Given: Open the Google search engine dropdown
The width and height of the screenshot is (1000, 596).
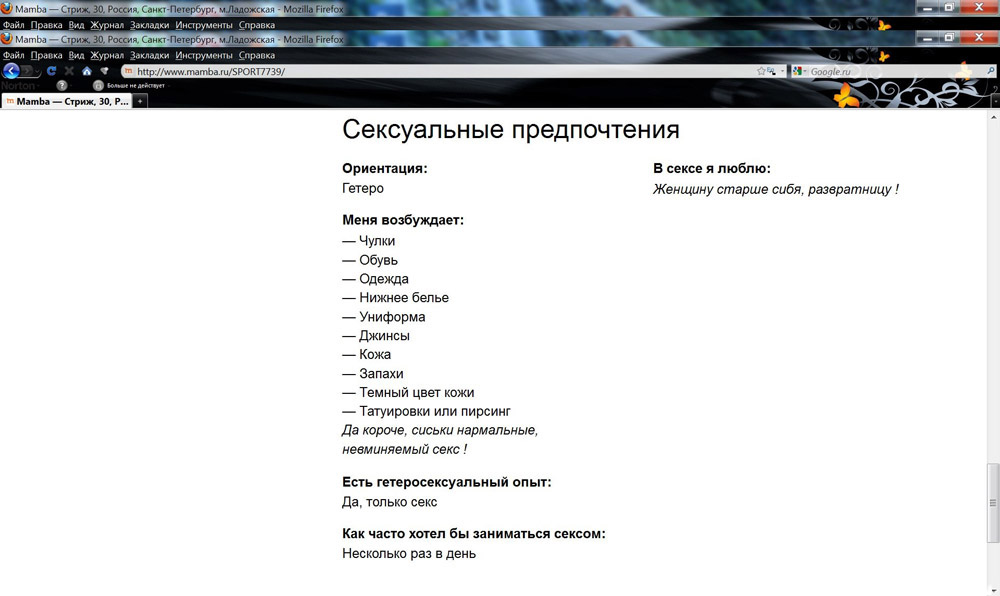Looking at the screenshot, I should [x=800, y=71].
